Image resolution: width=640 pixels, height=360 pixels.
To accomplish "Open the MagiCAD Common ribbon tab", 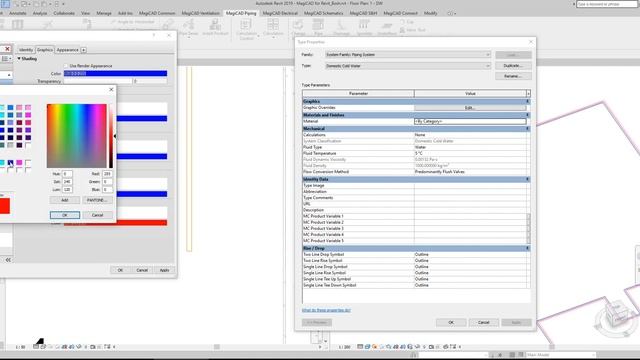I will (x=157, y=13).
